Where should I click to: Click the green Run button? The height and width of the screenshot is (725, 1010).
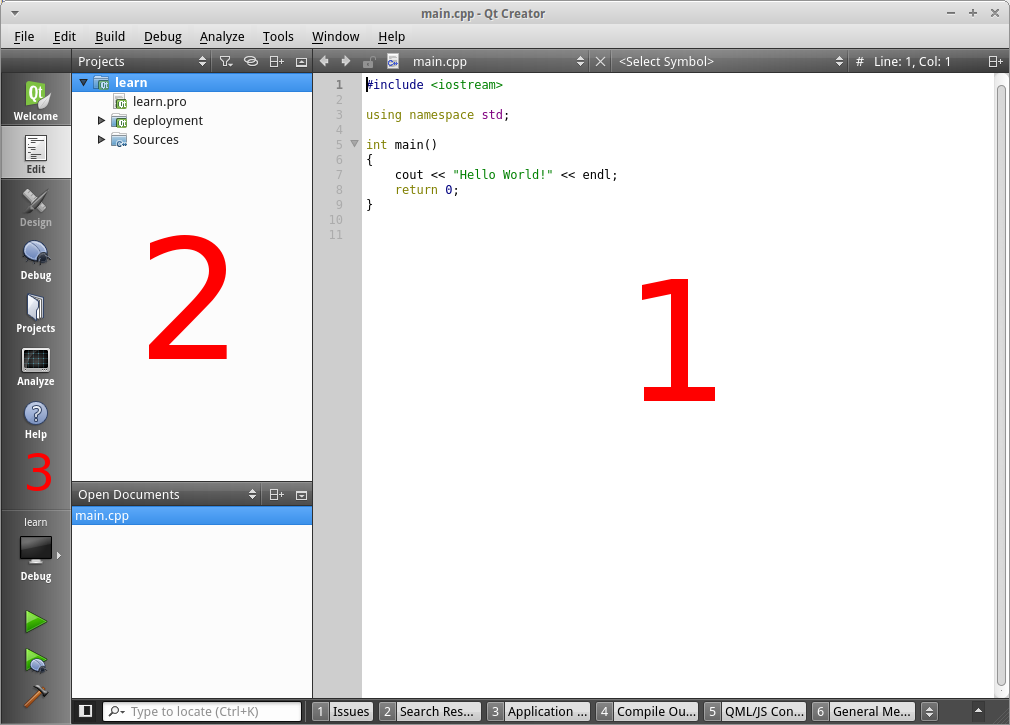(x=36, y=622)
